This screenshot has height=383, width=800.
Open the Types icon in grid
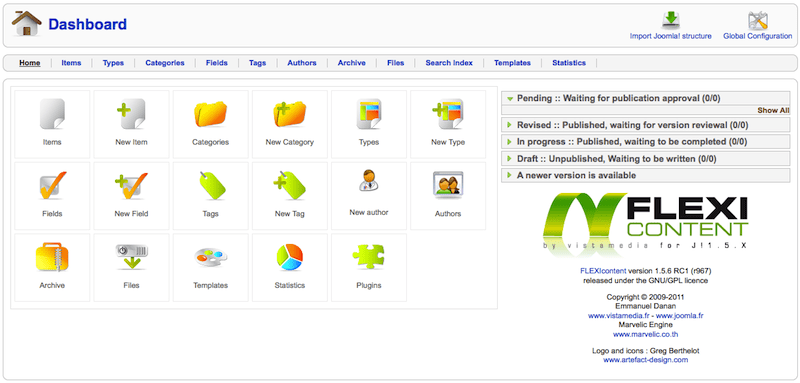click(x=368, y=114)
